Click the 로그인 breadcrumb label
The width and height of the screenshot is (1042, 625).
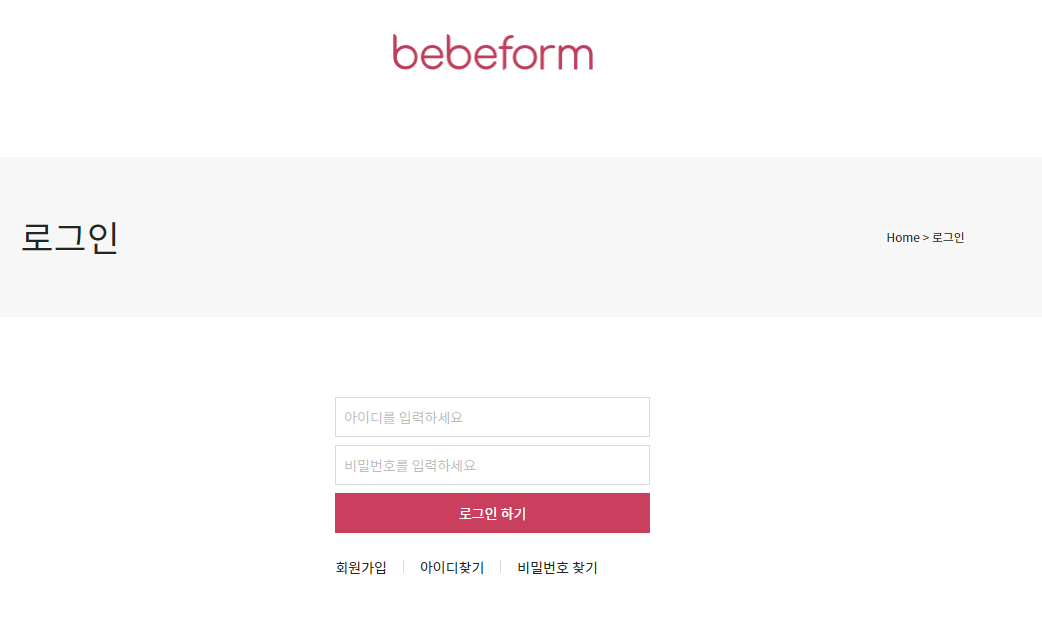947,237
